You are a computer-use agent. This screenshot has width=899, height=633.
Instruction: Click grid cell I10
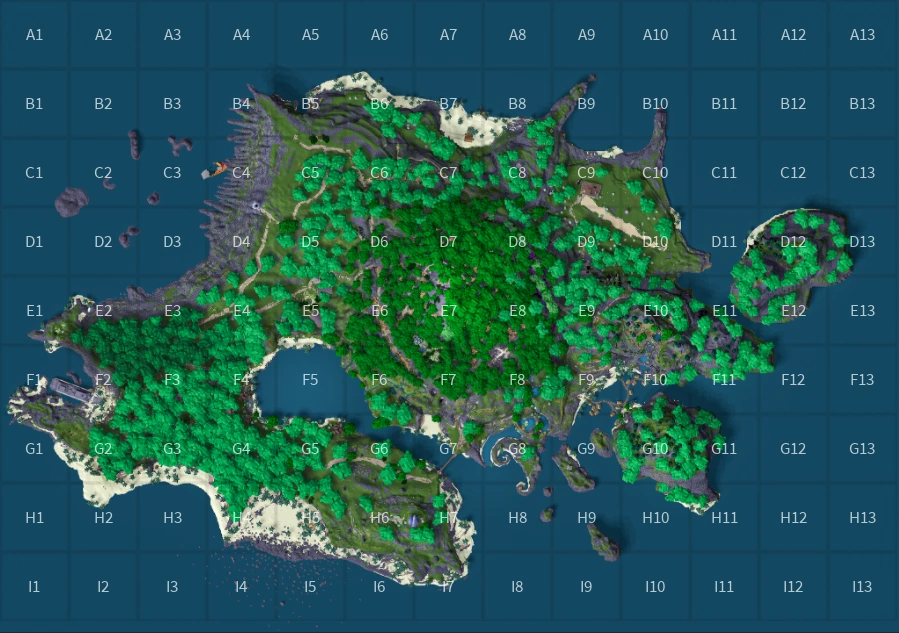tap(655, 587)
